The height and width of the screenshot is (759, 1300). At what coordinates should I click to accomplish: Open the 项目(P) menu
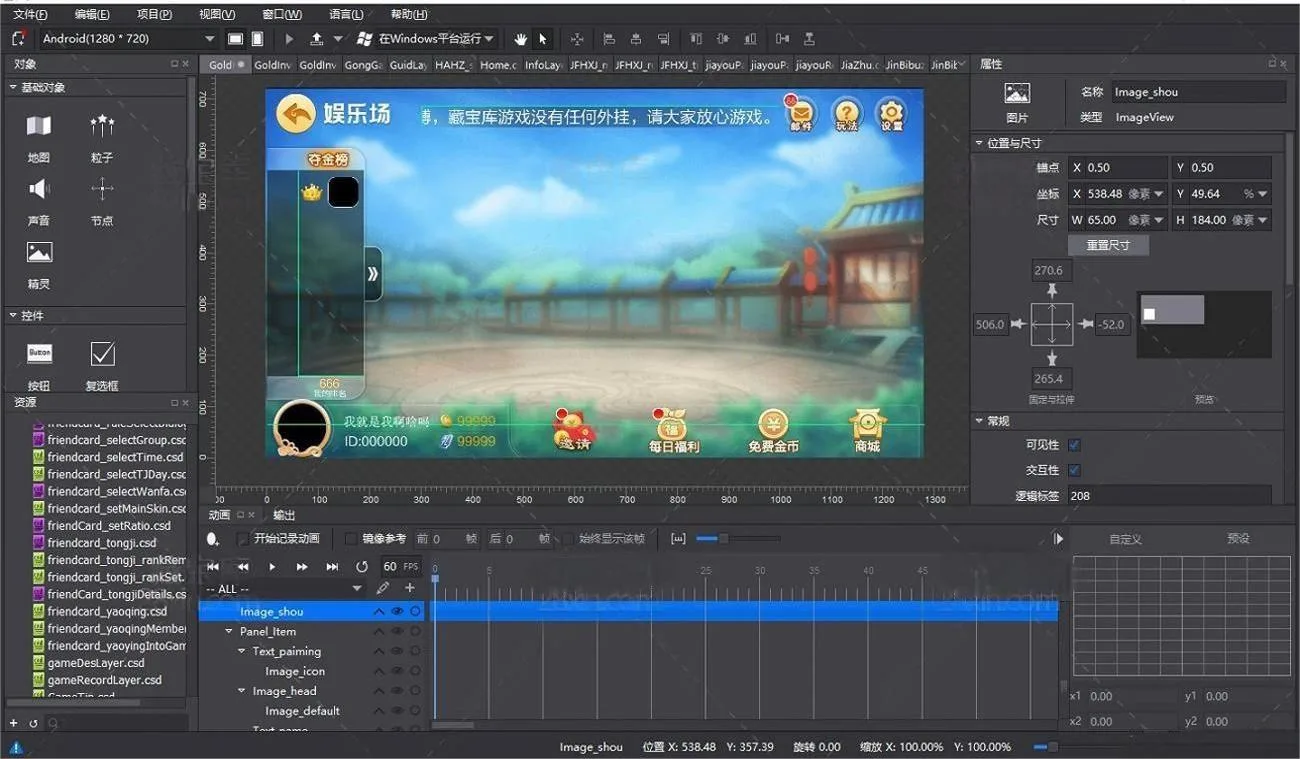[154, 14]
